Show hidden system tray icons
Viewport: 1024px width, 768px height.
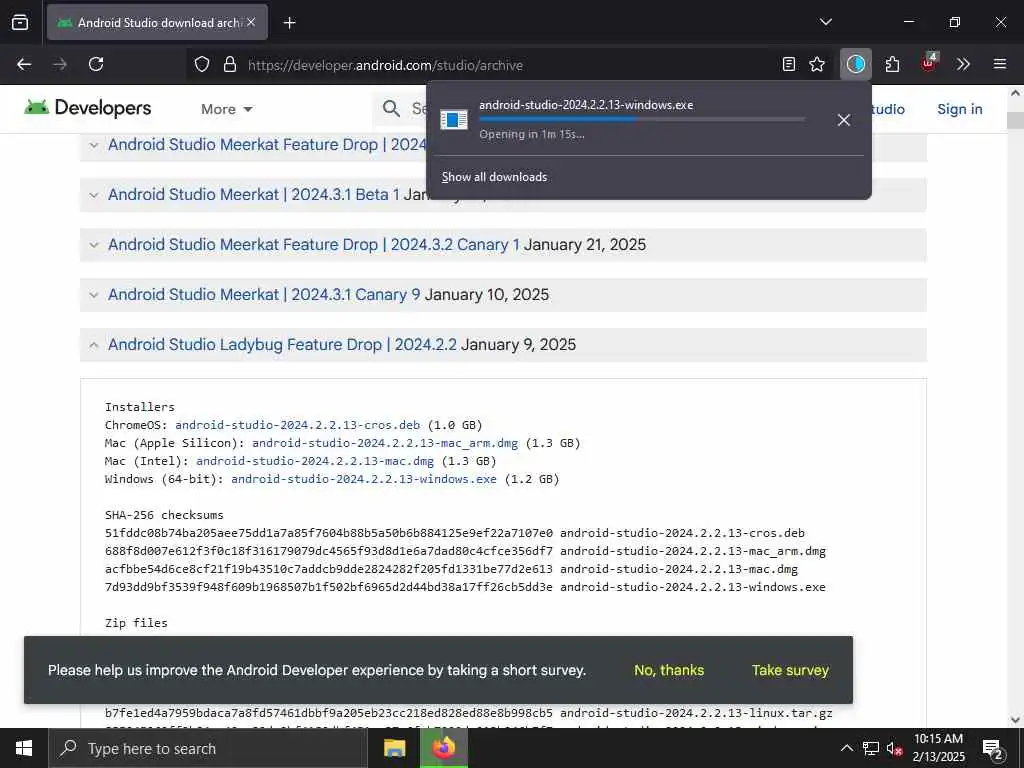[x=846, y=748]
